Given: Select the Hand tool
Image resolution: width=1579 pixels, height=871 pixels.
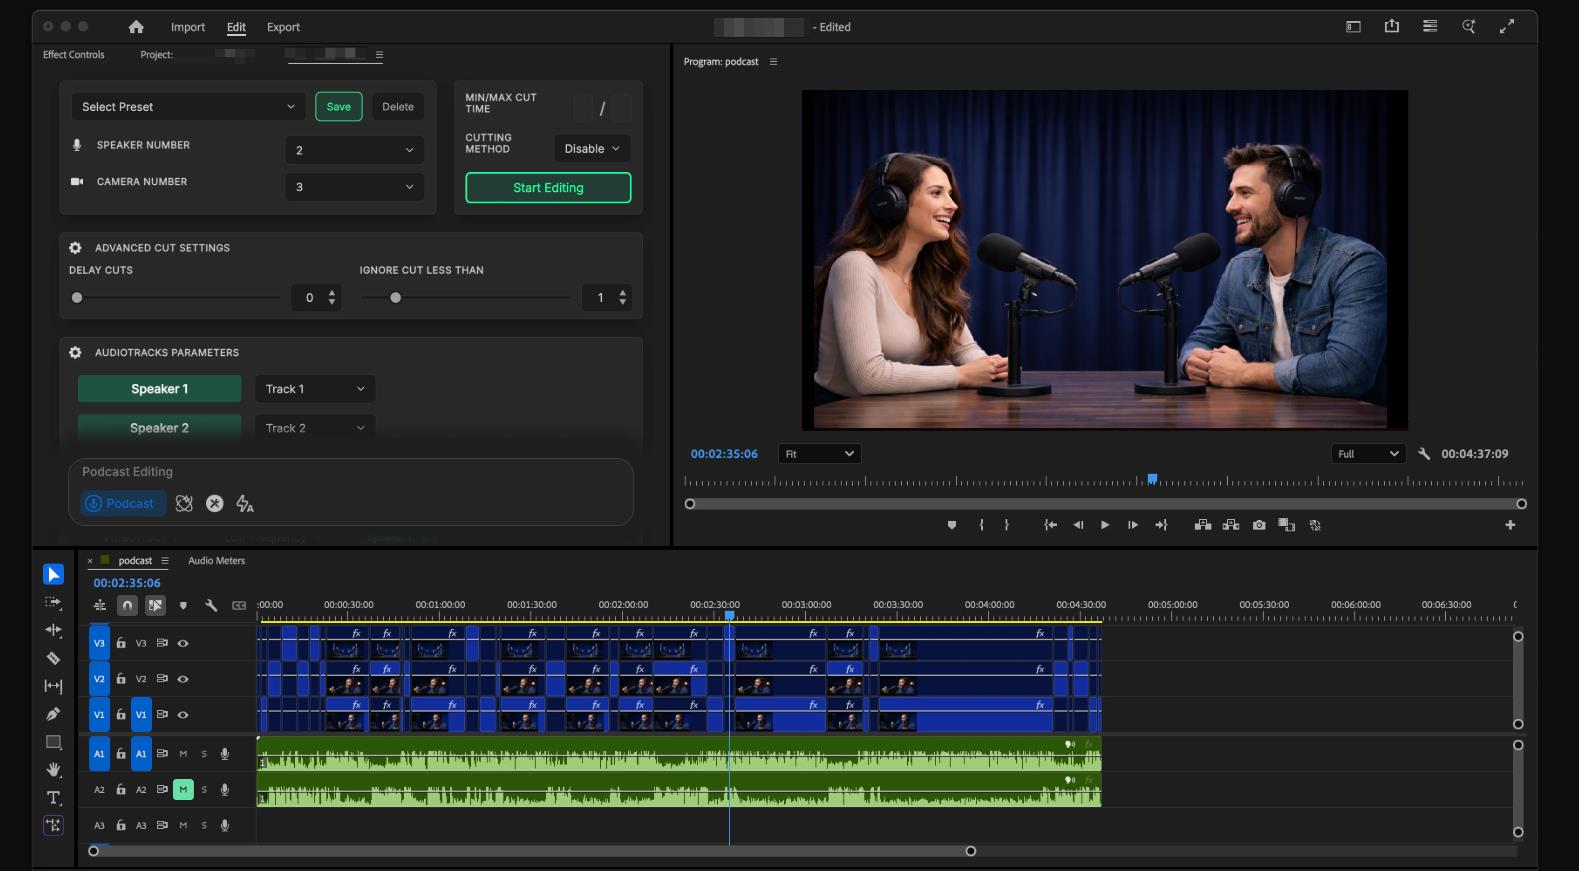Looking at the screenshot, I should click(x=53, y=769).
